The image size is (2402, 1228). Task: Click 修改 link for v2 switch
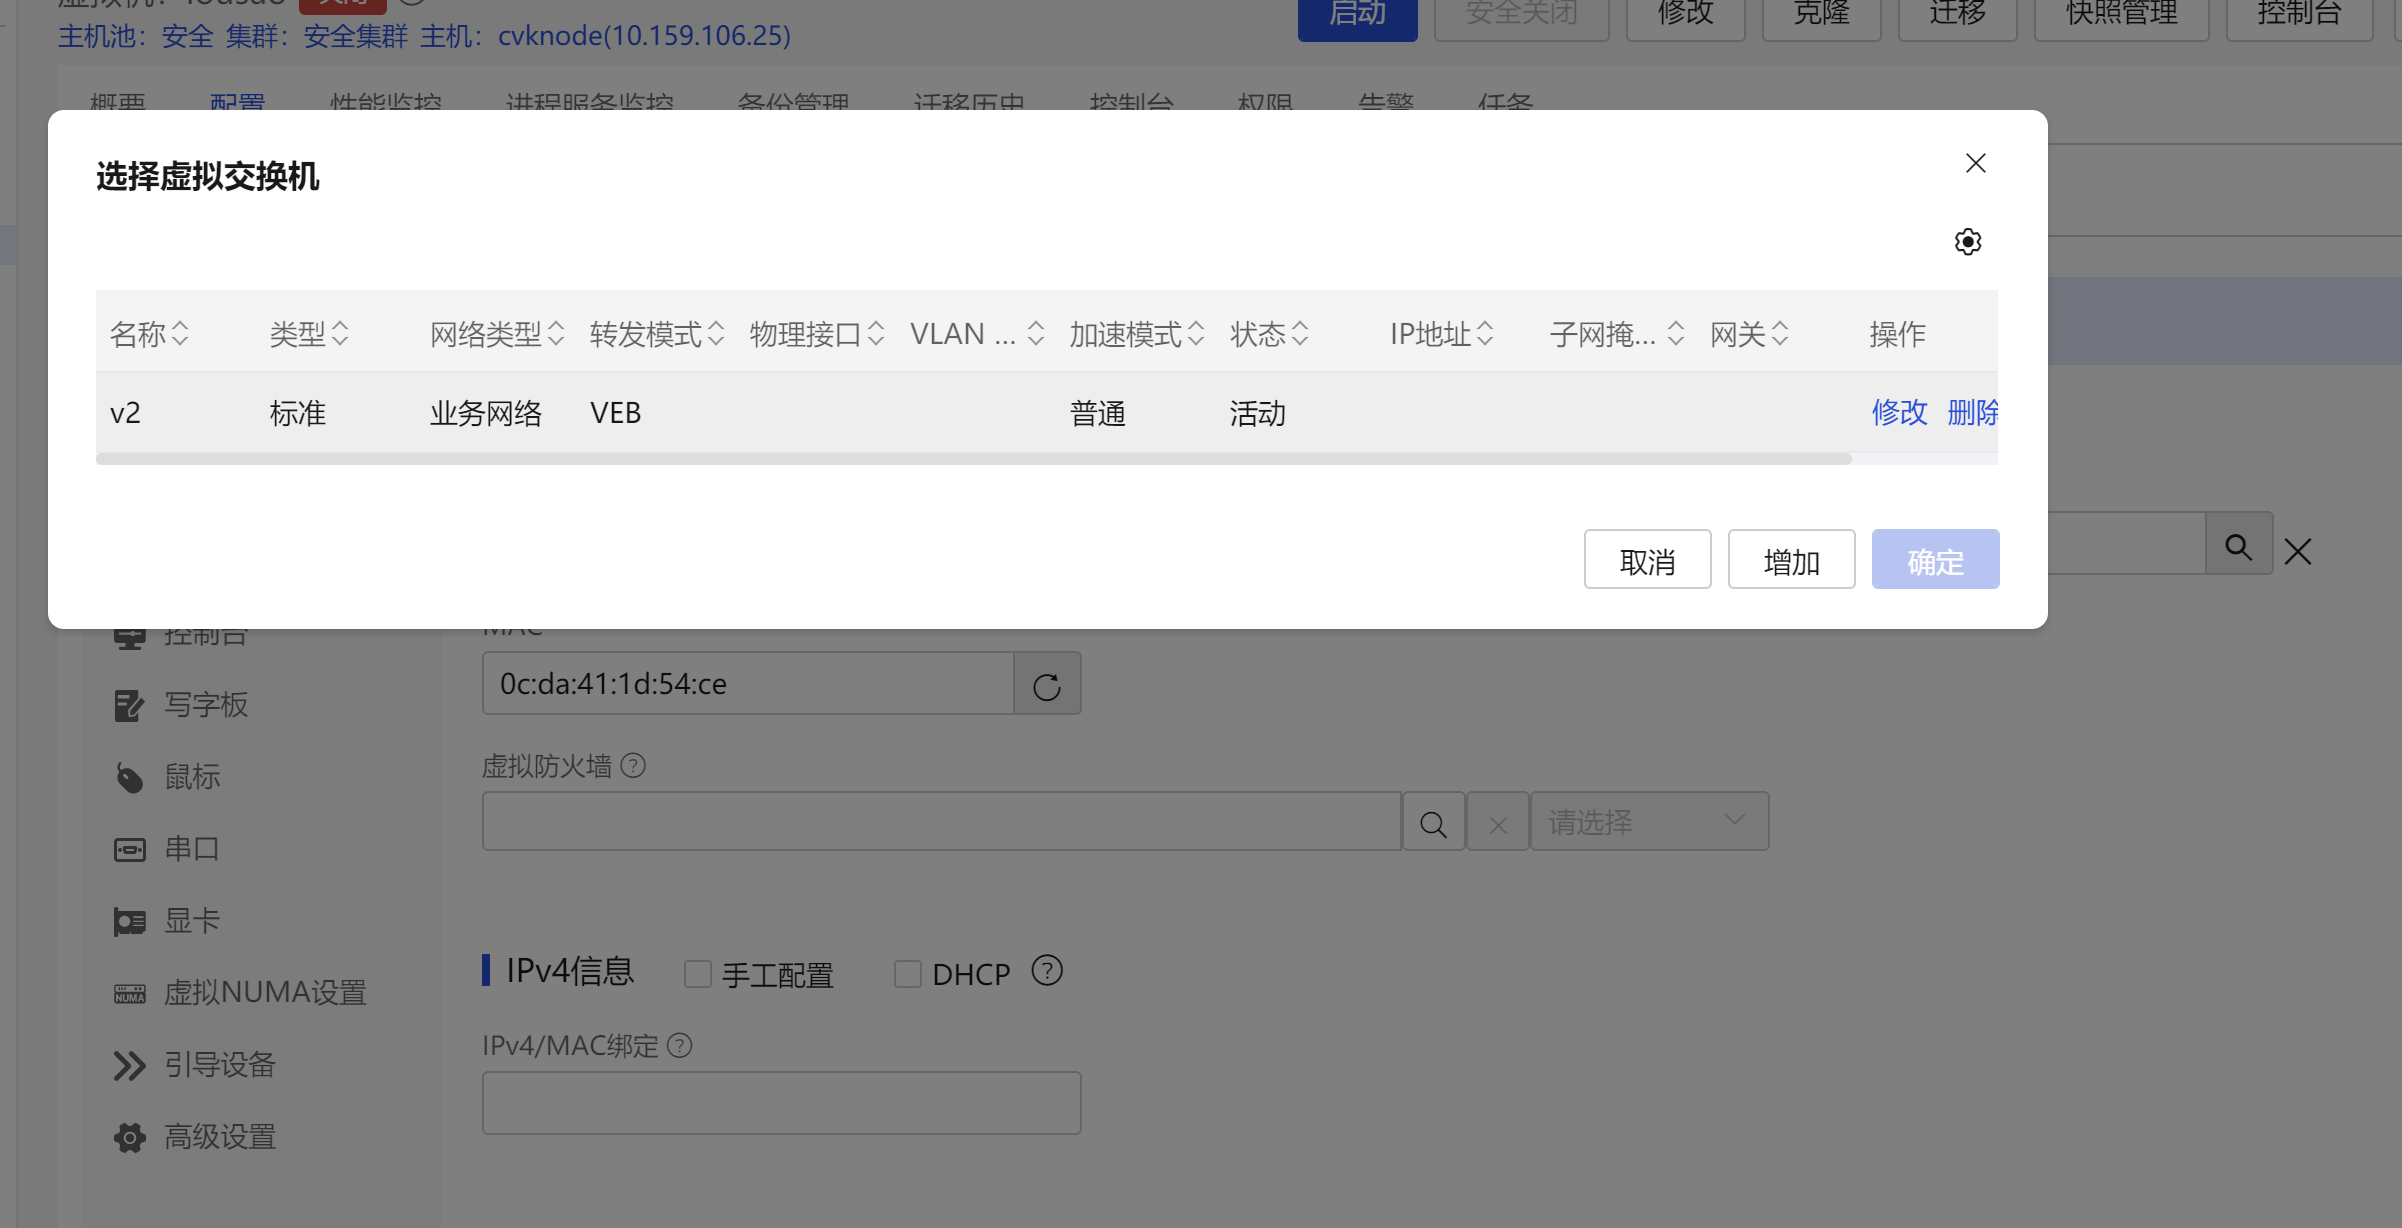(x=1898, y=412)
